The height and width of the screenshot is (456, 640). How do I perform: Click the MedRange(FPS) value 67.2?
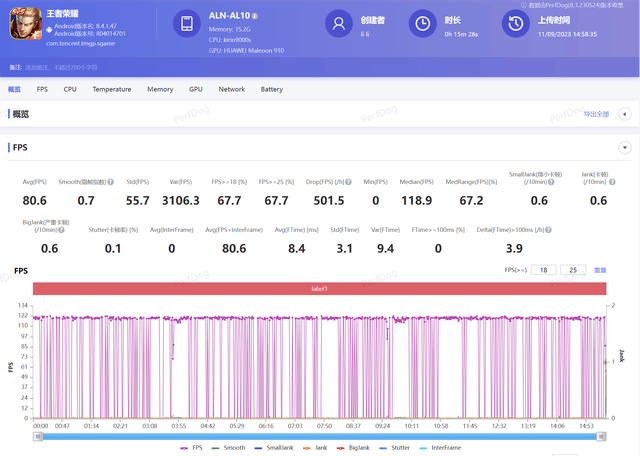[x=471, y=200]
